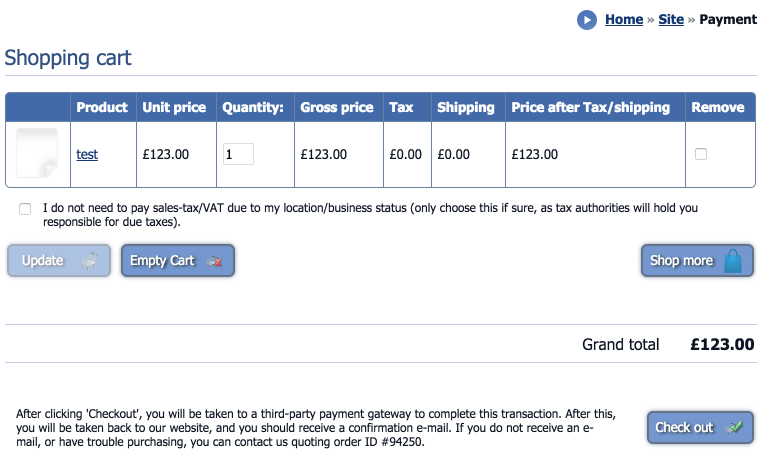The height and width of the screenshot is (462, 766).
Task: Focus the Quantity input field
Action: [238, 154]
